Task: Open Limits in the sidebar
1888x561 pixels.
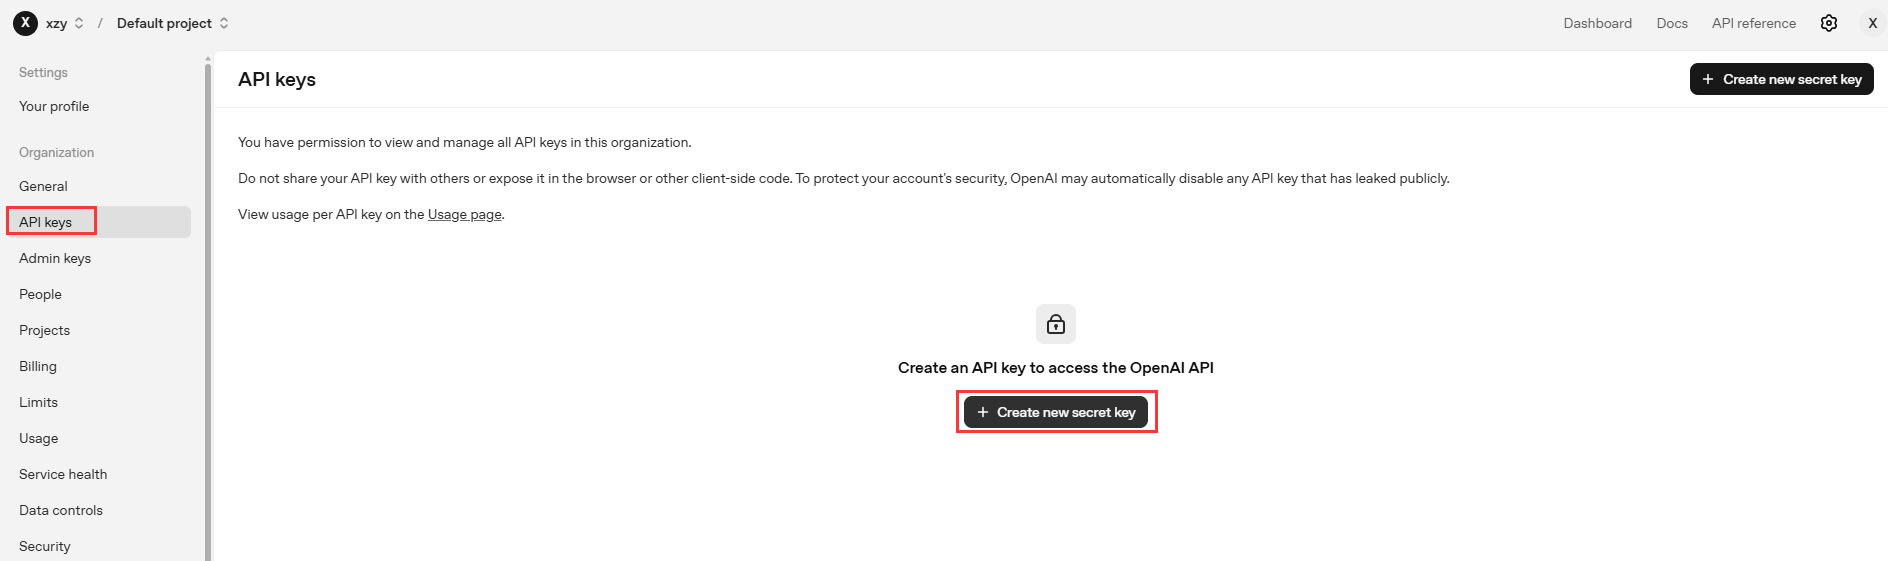Action: point(38,402)
